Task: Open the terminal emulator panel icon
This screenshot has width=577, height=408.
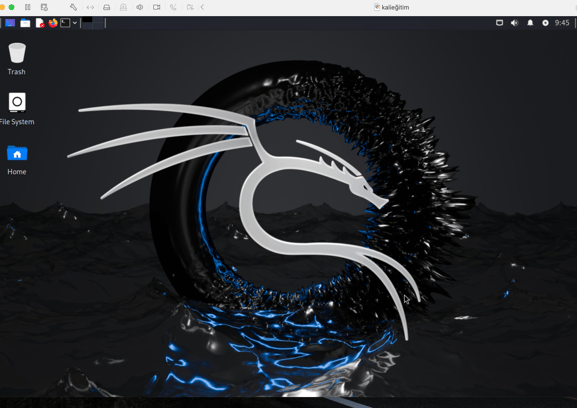Action: 65,23
